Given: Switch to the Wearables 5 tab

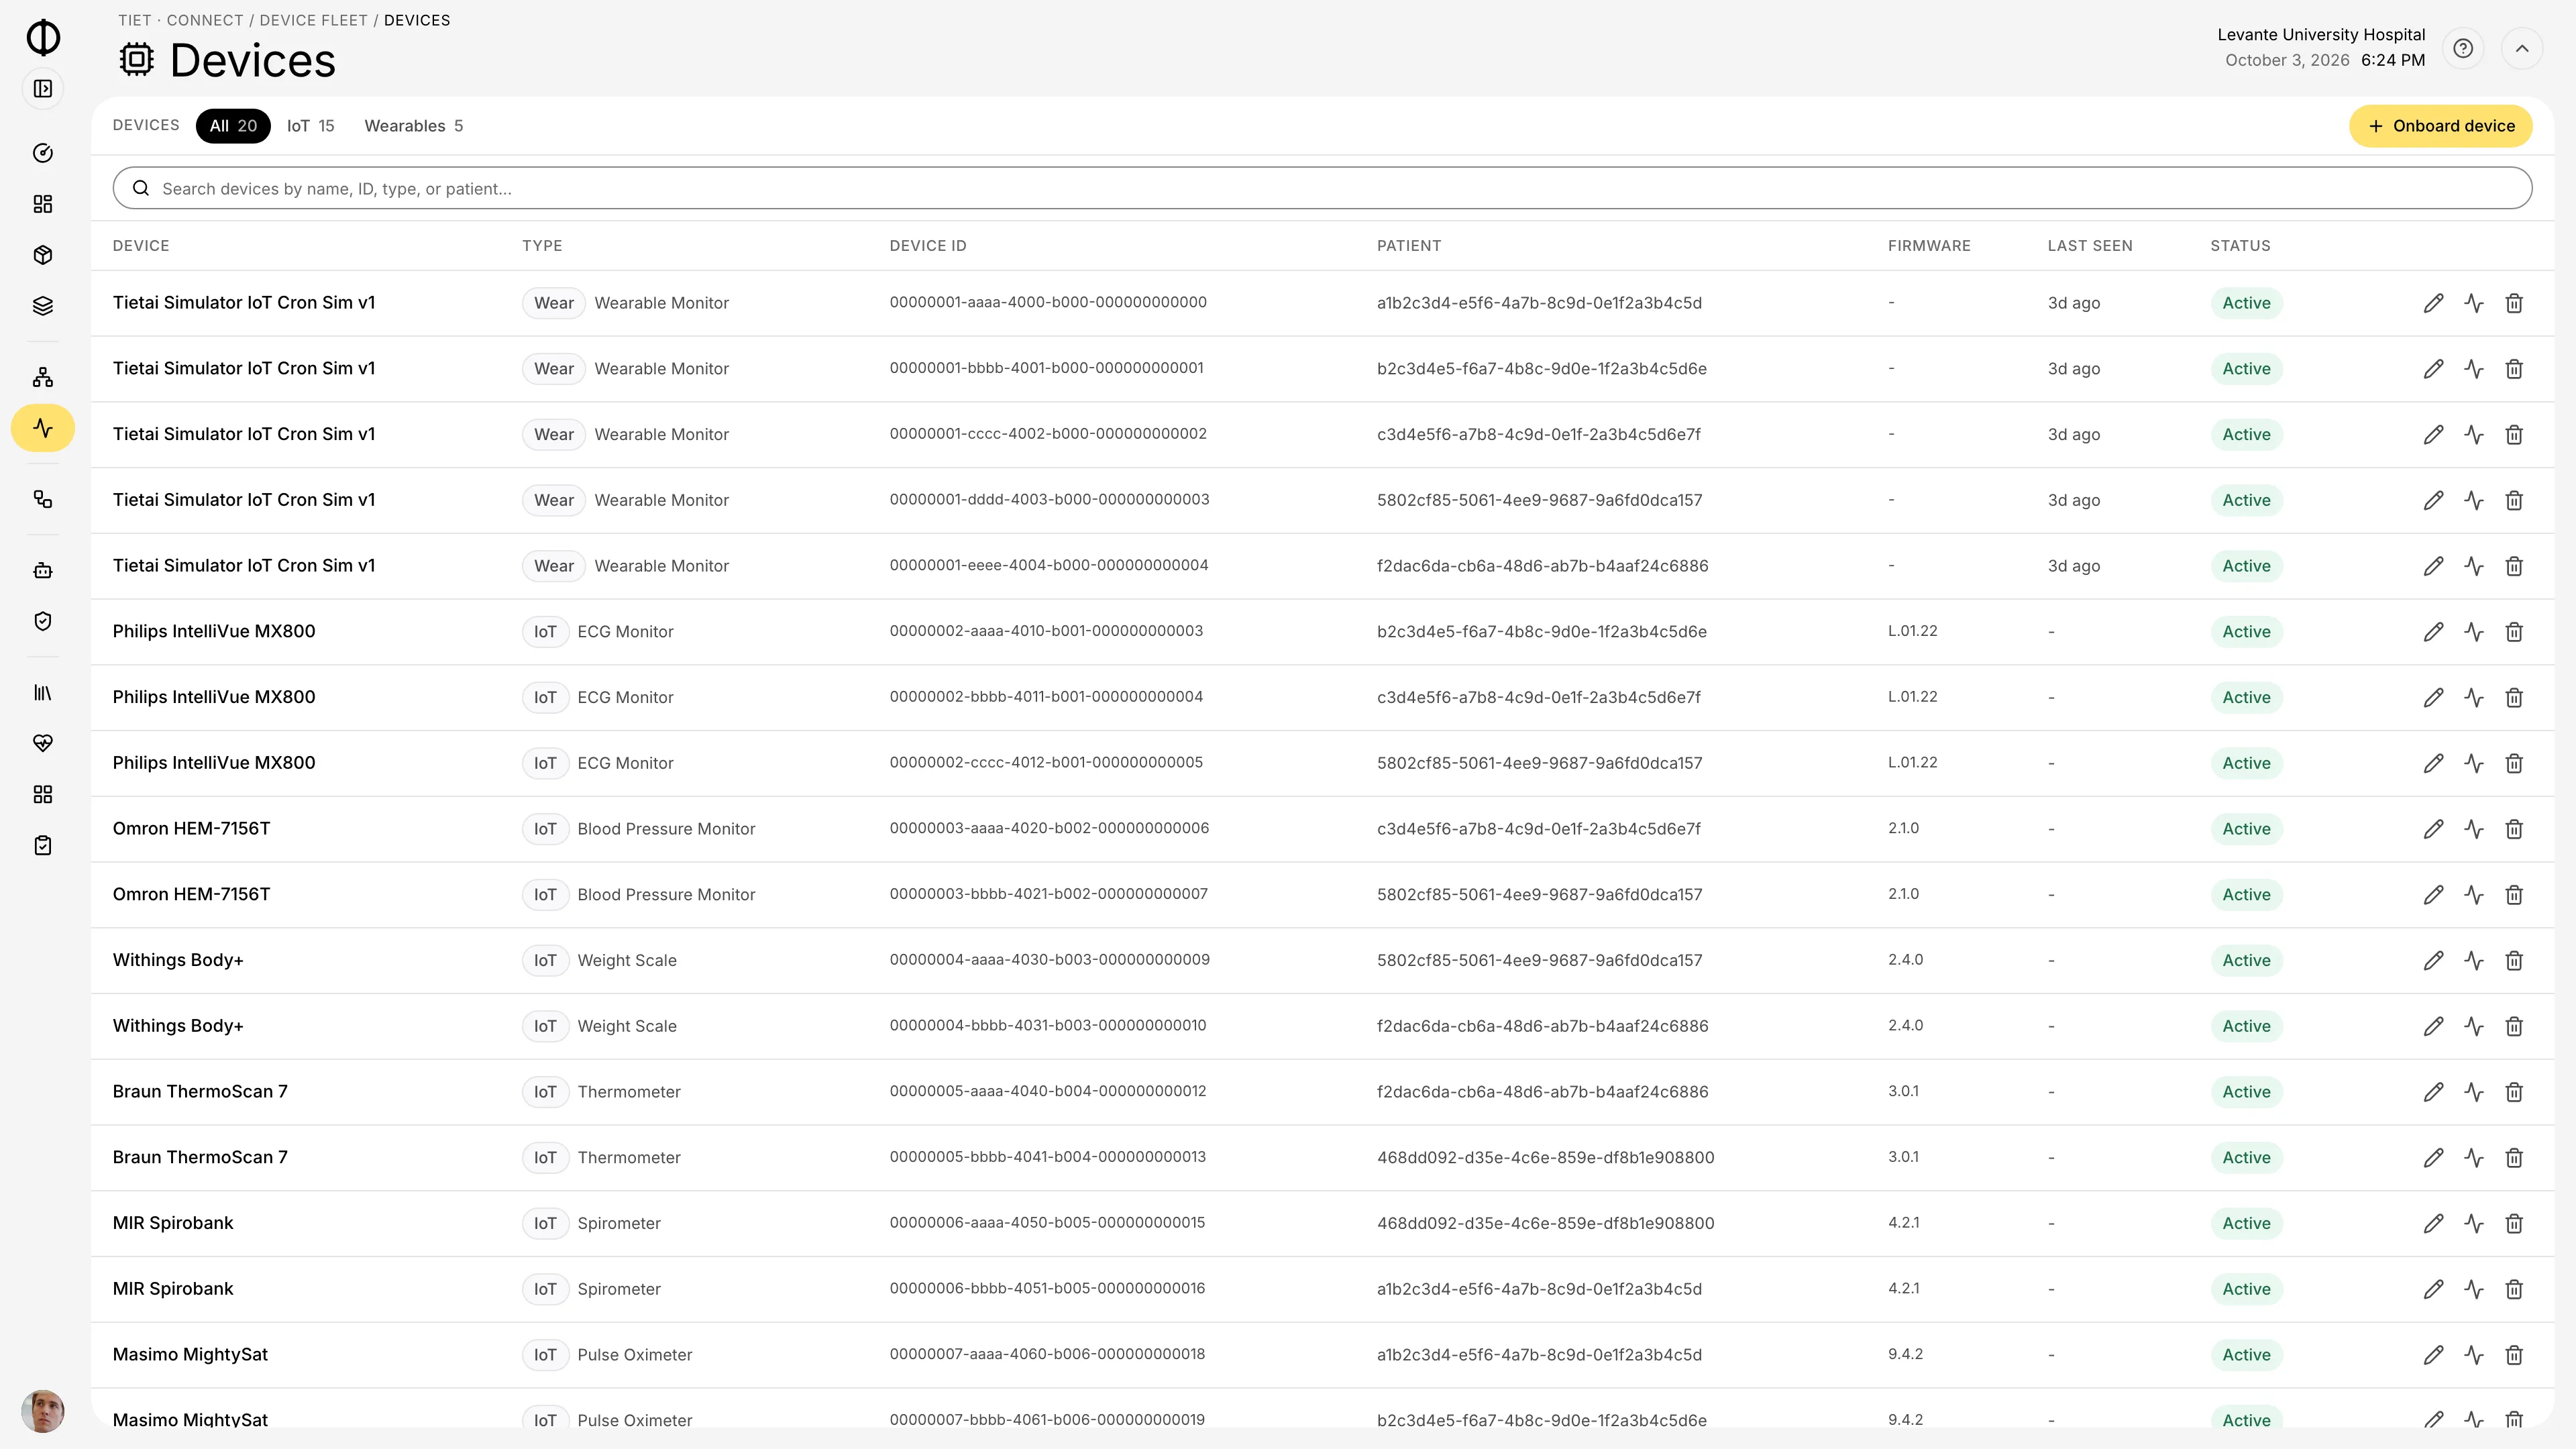Looking at the screenshot, I should (x=414, y=126).
